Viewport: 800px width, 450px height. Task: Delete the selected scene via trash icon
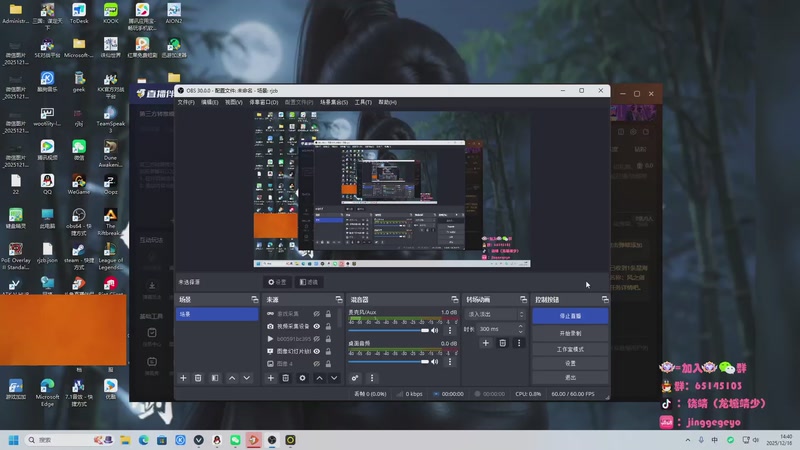tap(198, 378)
